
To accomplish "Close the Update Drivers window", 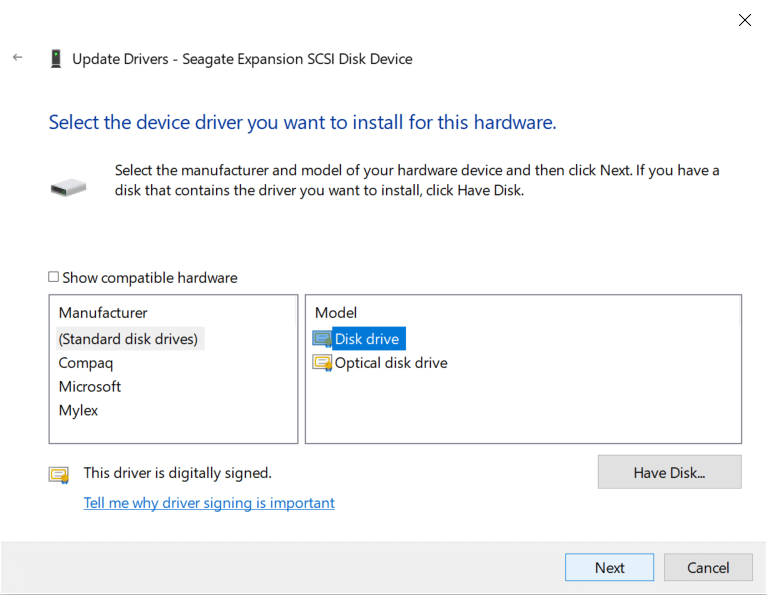I will (x=744, y=20).
